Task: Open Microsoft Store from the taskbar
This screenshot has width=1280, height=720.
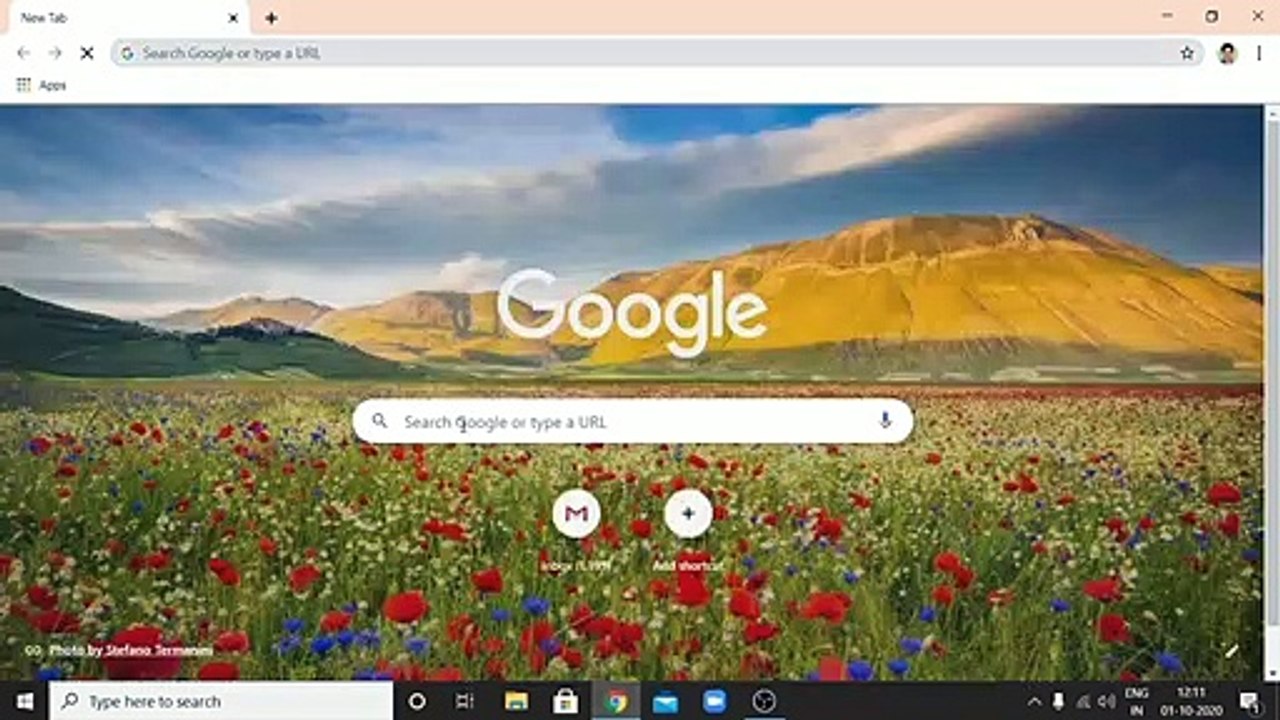Action: pyautogui.click(x=566, y=701)
